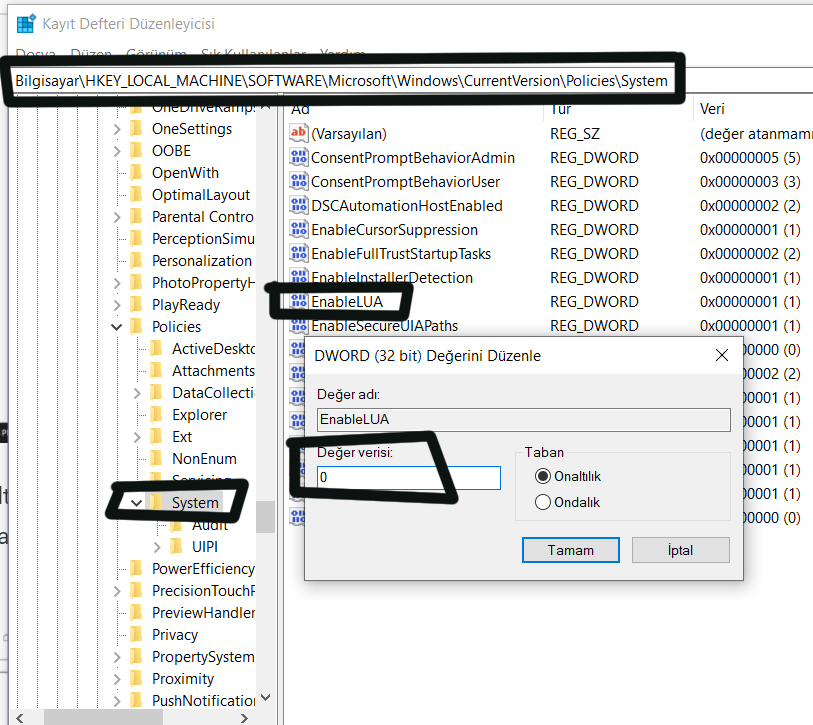Viewport: 813px width, 725px height.
Task: Click the tree horizontal scroll-left arrow
Action: [x=20, y=718]
